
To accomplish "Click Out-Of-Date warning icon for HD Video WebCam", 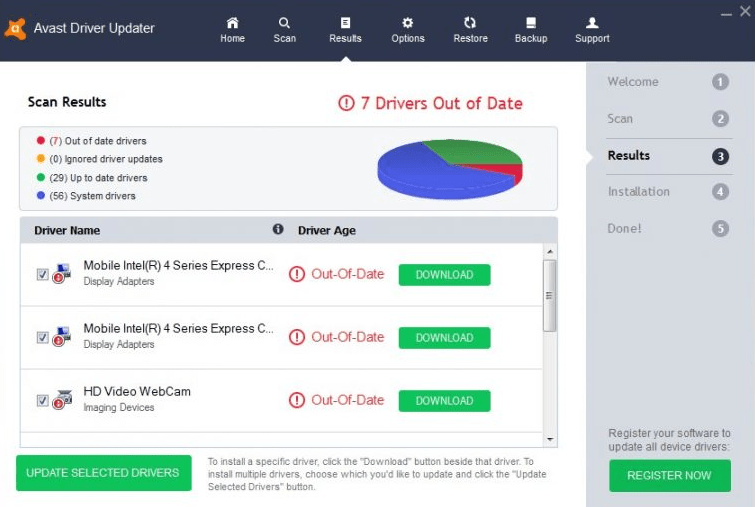I will [297, 400].
